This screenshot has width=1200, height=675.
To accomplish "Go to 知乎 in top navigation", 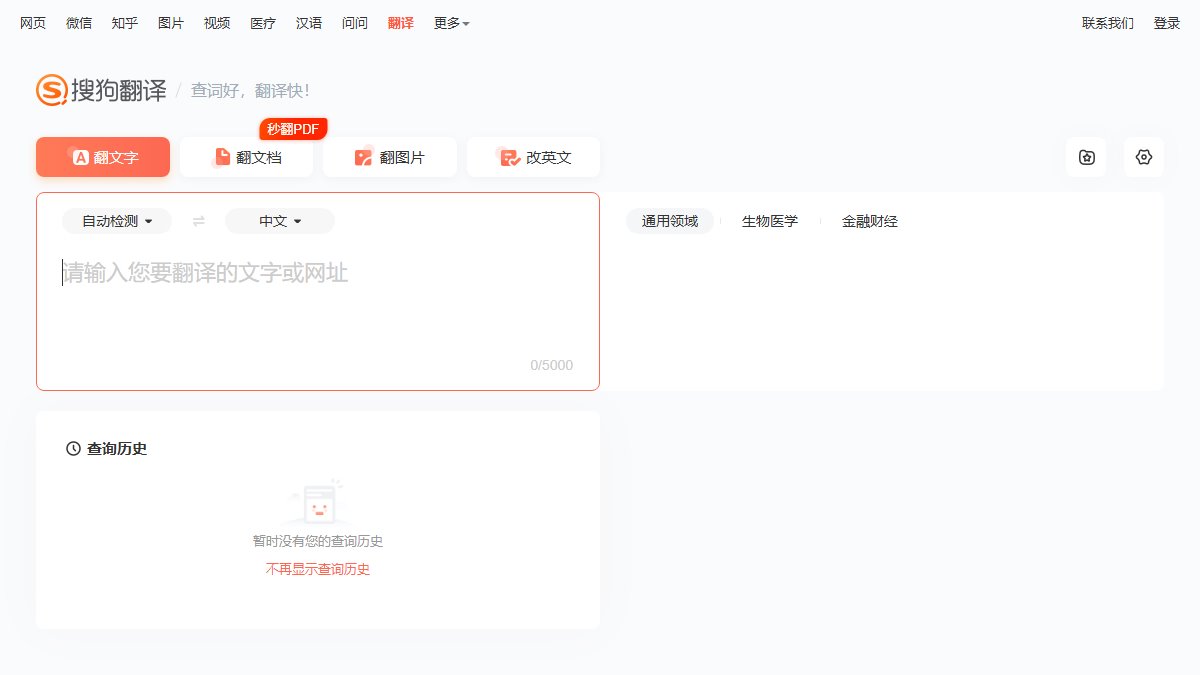I will click(125, 23).
